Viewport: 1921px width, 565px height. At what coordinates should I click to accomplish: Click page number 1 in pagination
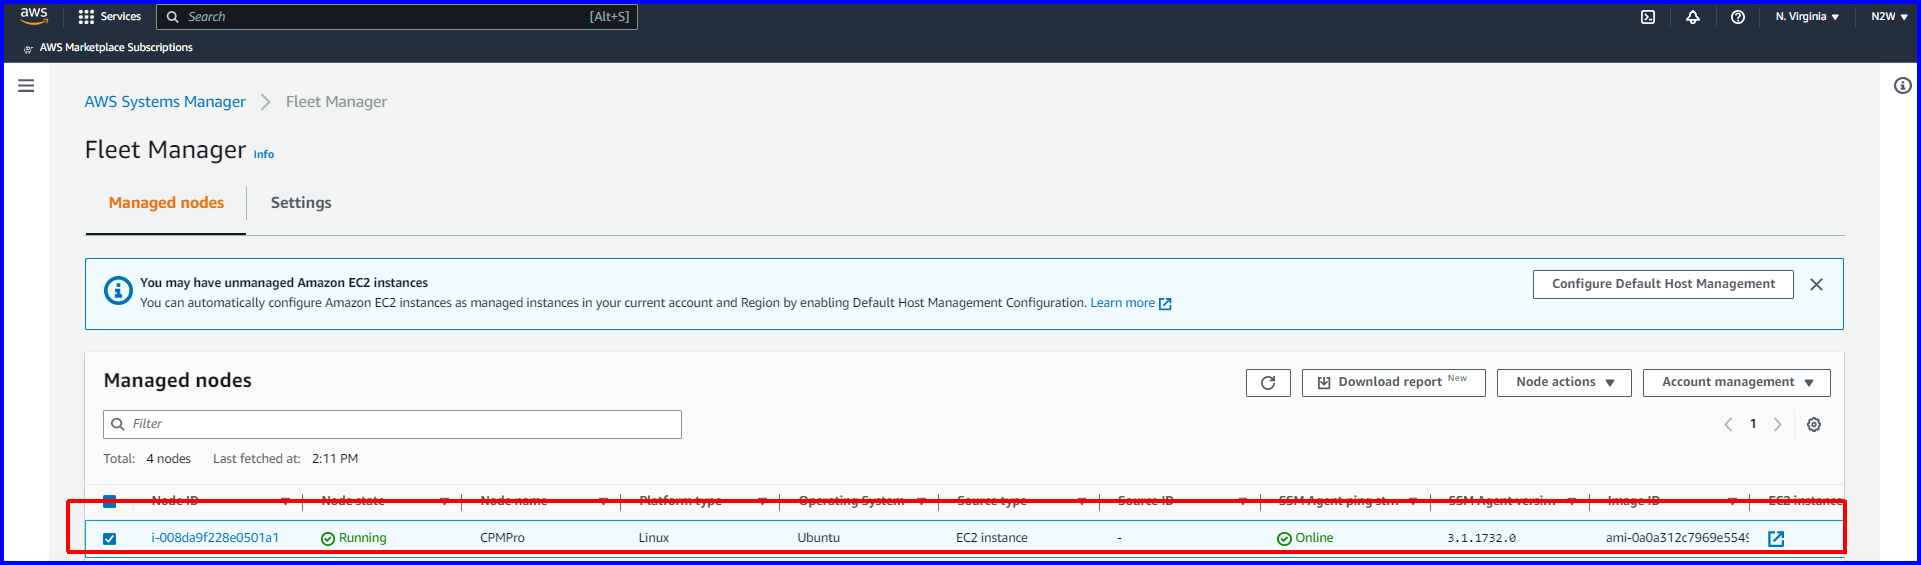pos(1753,424)
